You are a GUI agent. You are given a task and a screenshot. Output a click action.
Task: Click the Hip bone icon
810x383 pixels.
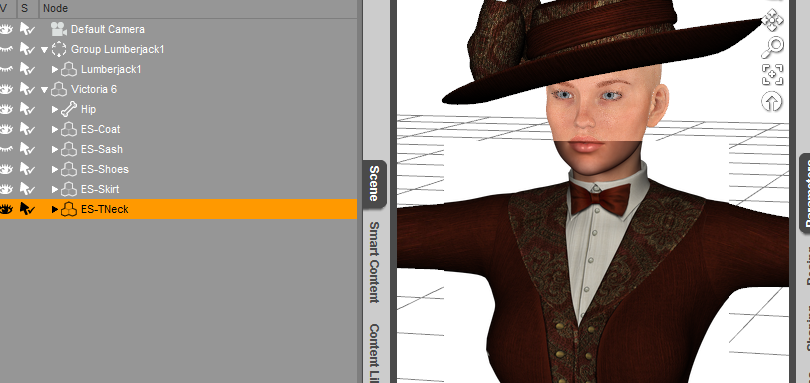click(69, 109)
